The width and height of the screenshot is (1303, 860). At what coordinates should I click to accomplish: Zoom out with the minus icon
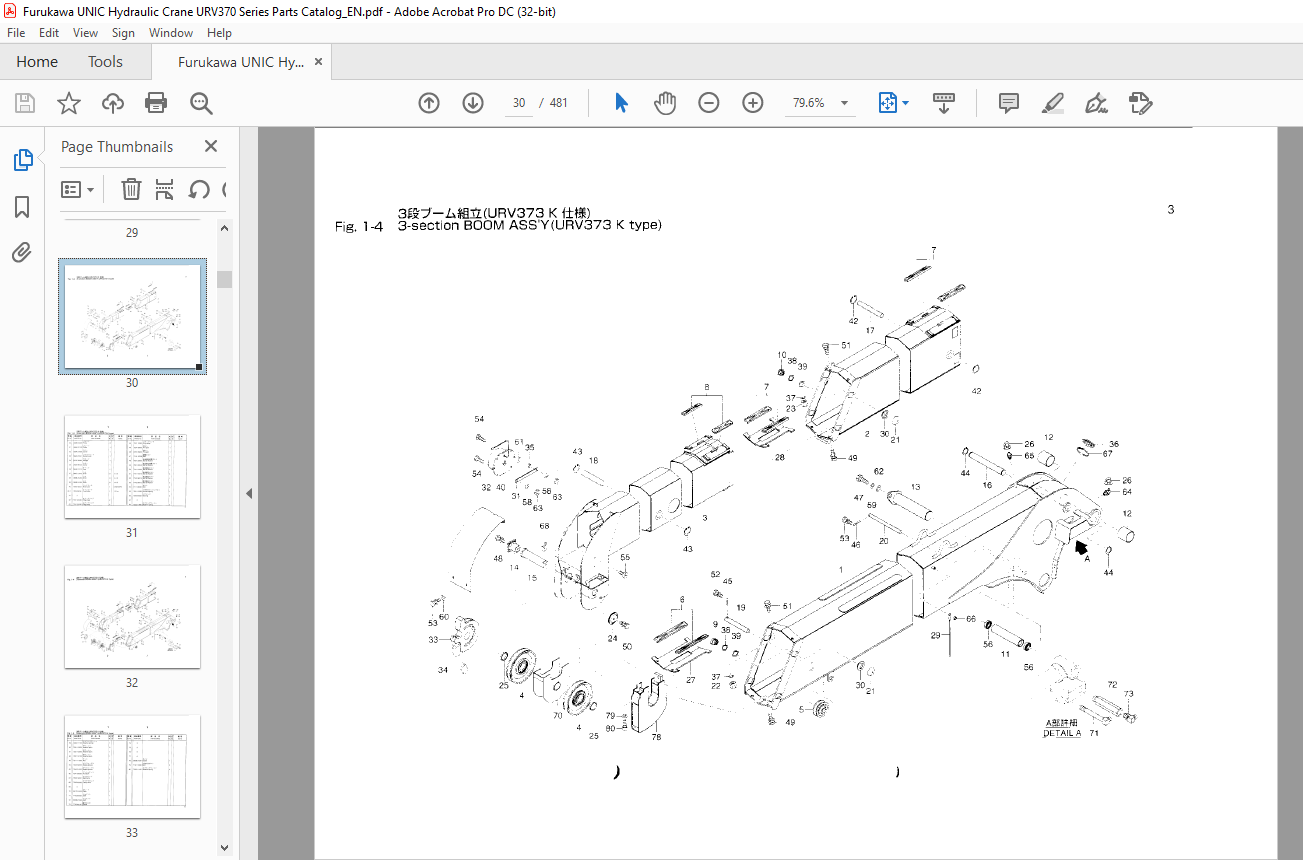click(709, 103)
